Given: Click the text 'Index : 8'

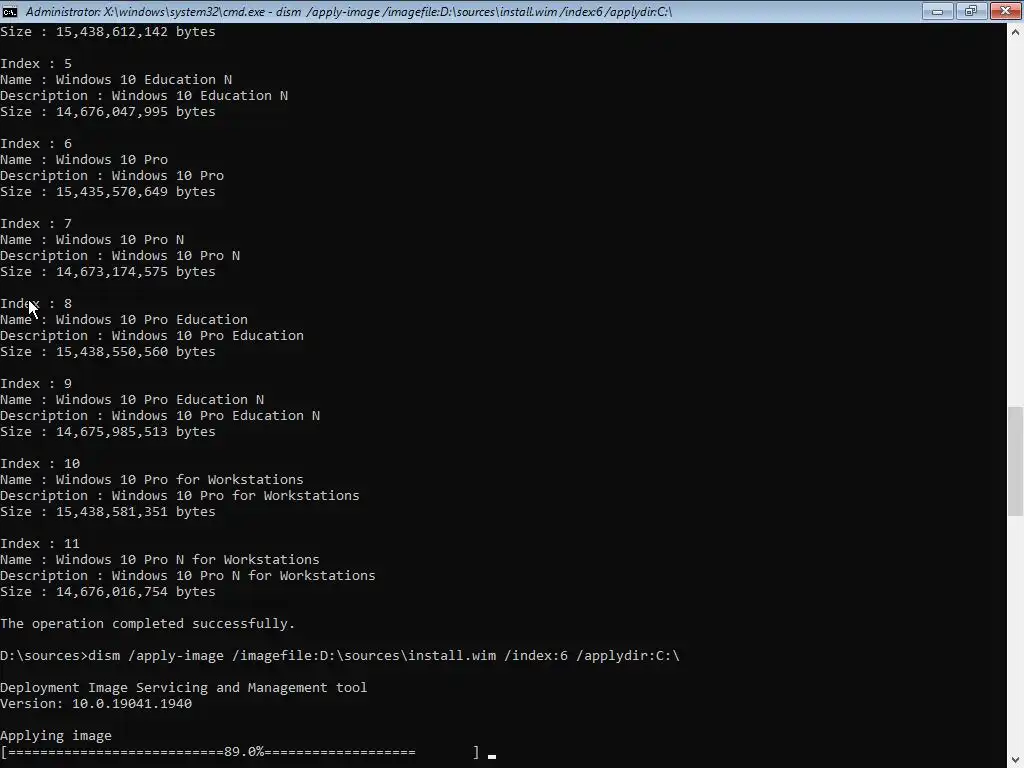Looking at the screenshot, I should (36, 304).
